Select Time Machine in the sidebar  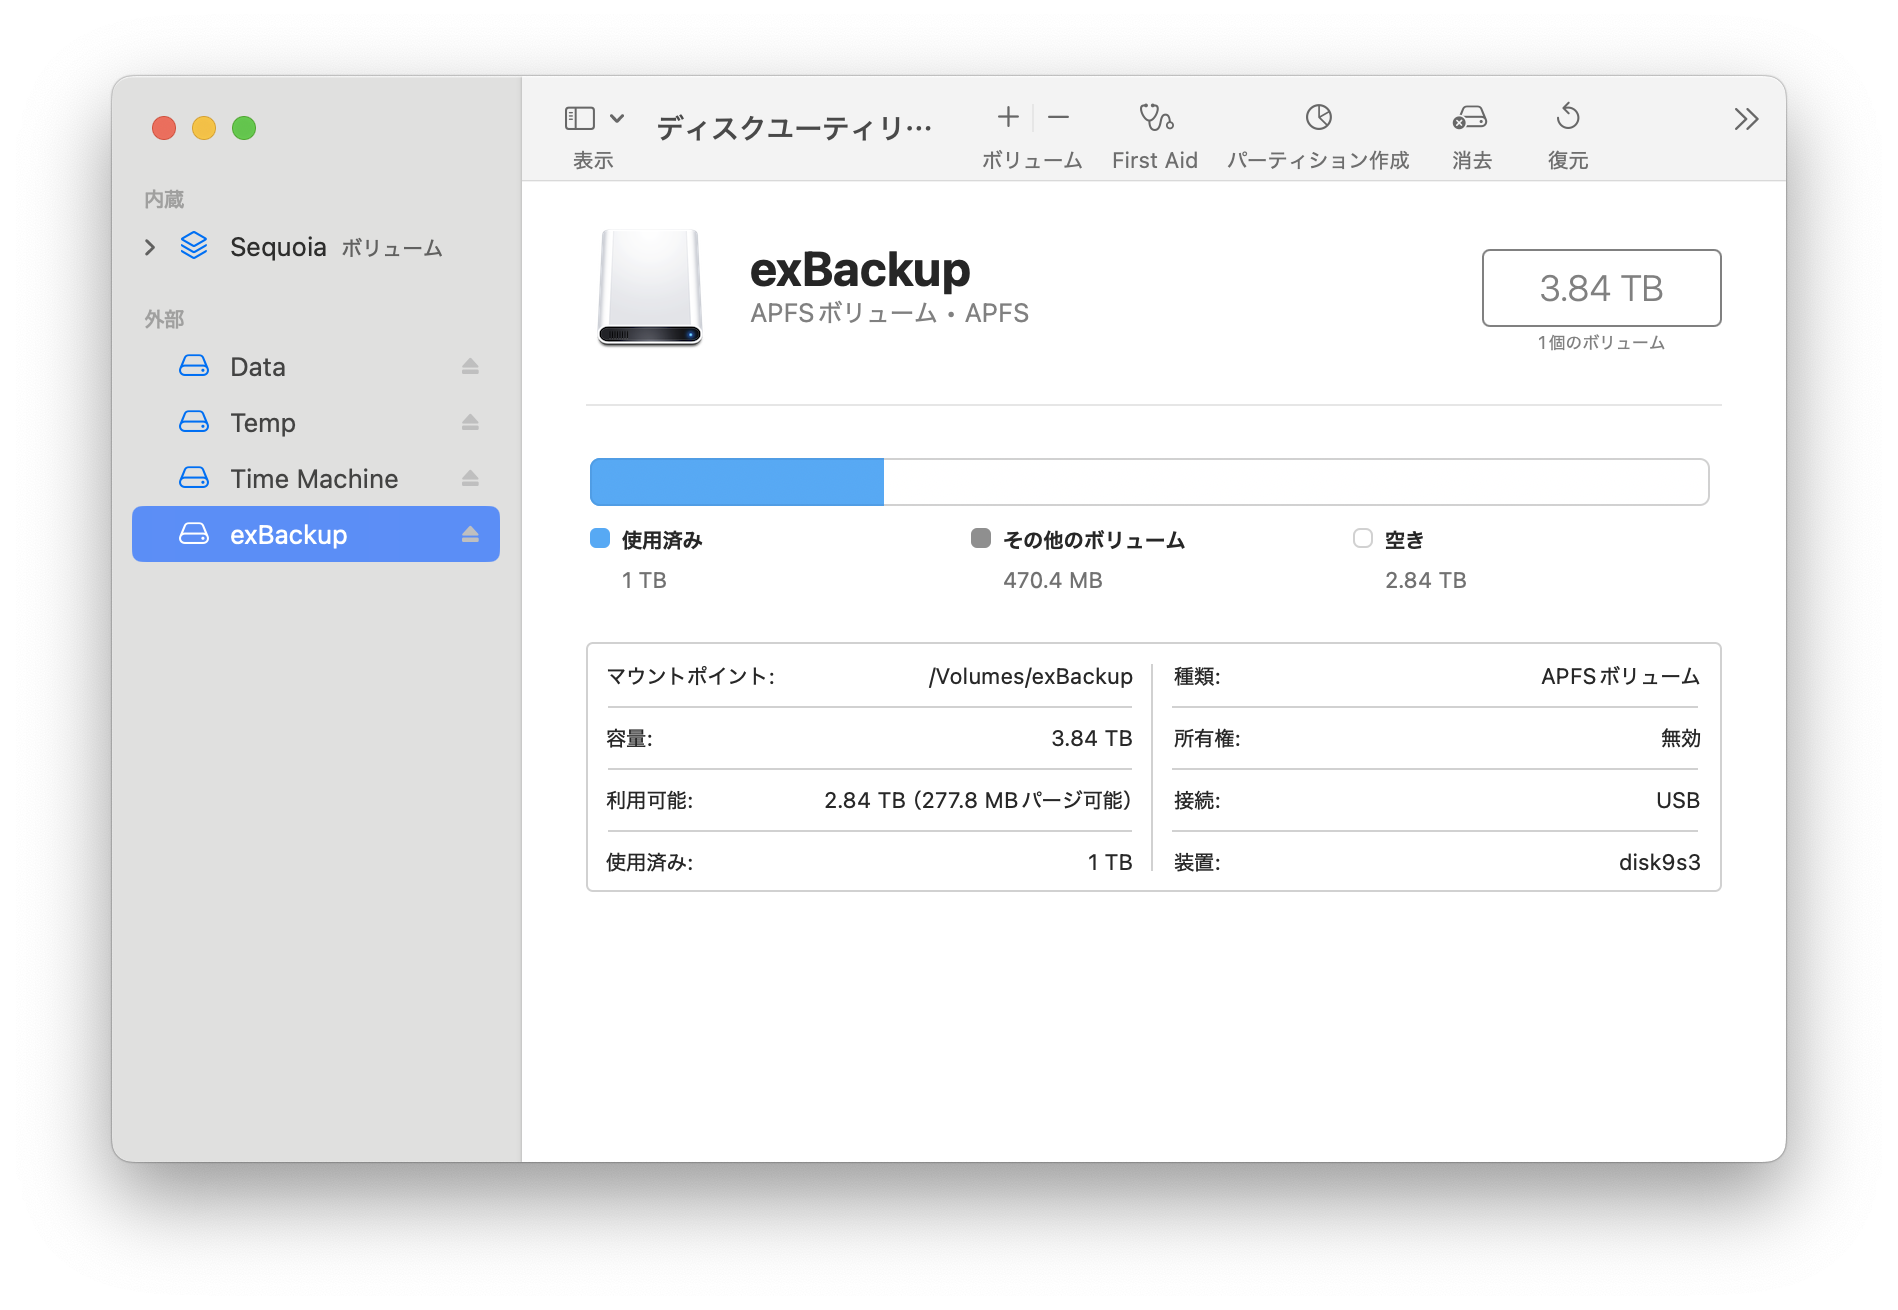click(314, 479)
